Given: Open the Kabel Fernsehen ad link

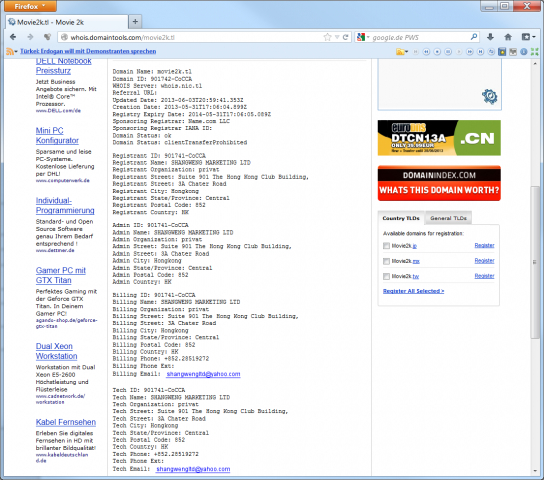Looking at the screenshot, I should pos(66,422).
